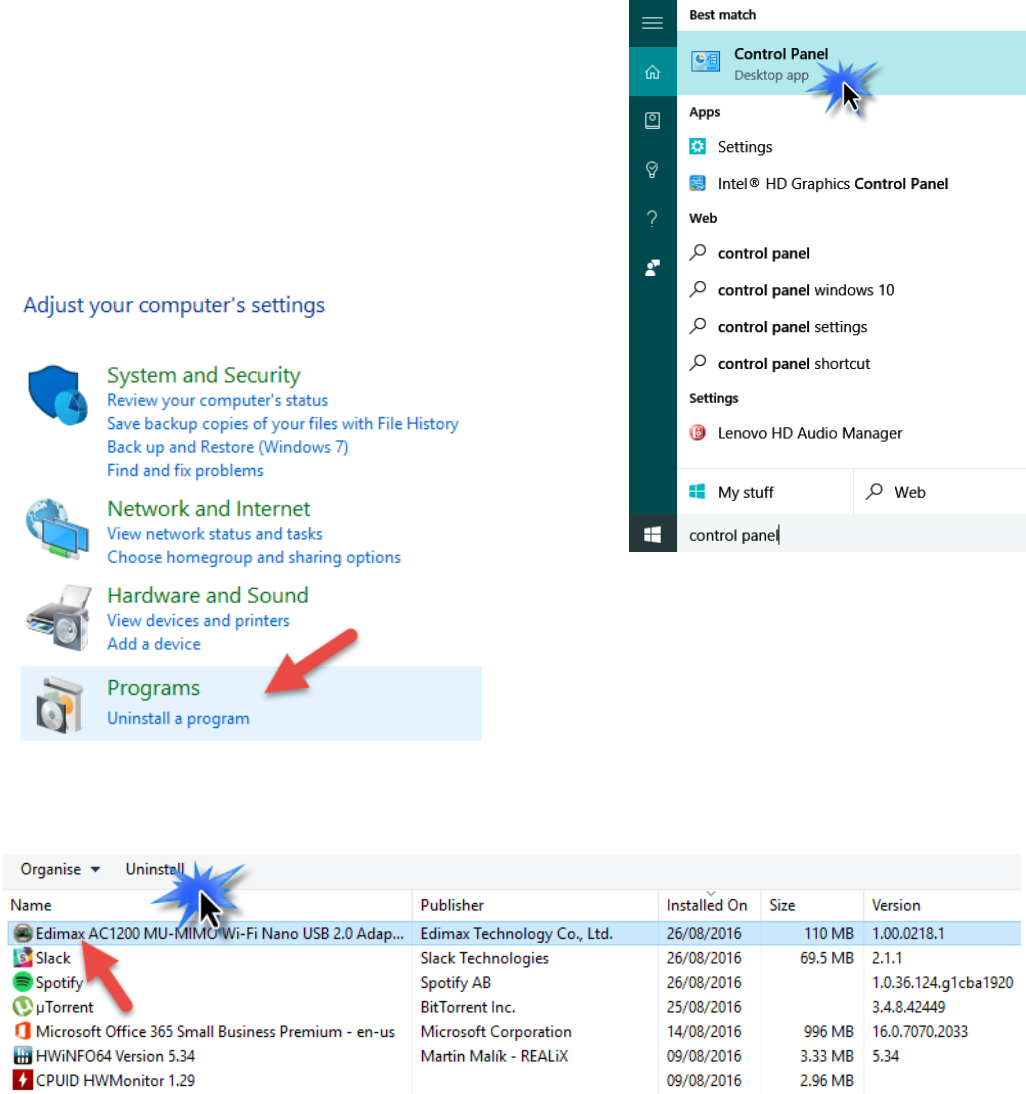Click the Uninstall toolbar button
Image resolution: width=1026 pixels, height=1094 pixels.
tap(155, 869)
